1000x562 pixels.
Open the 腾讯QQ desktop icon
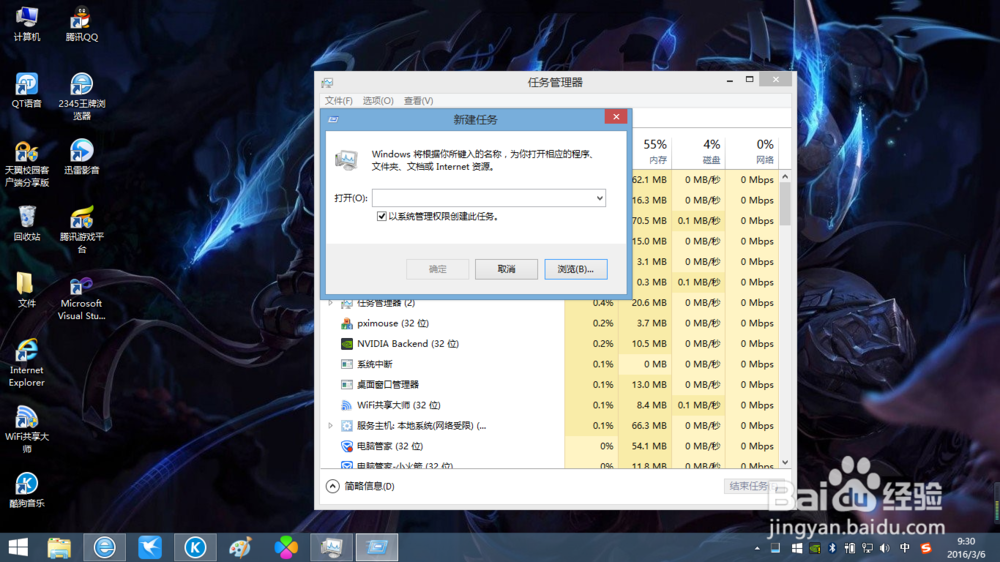(x=81, y=24)
